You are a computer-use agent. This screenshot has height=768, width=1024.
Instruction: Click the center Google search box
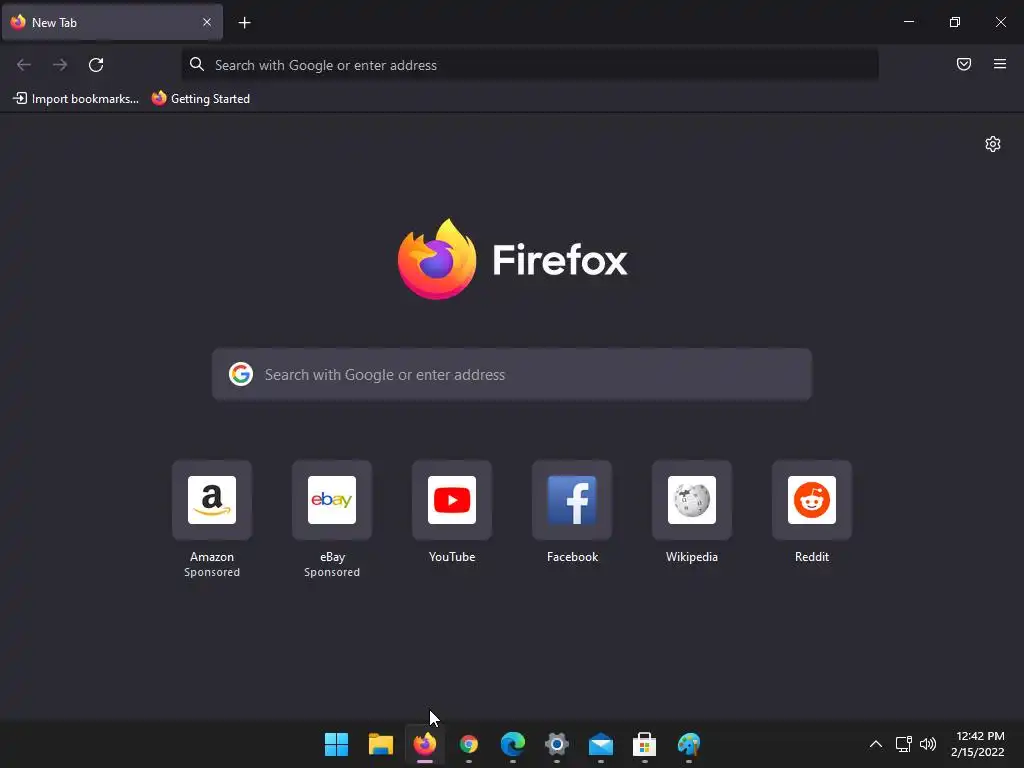coord(512,374)
